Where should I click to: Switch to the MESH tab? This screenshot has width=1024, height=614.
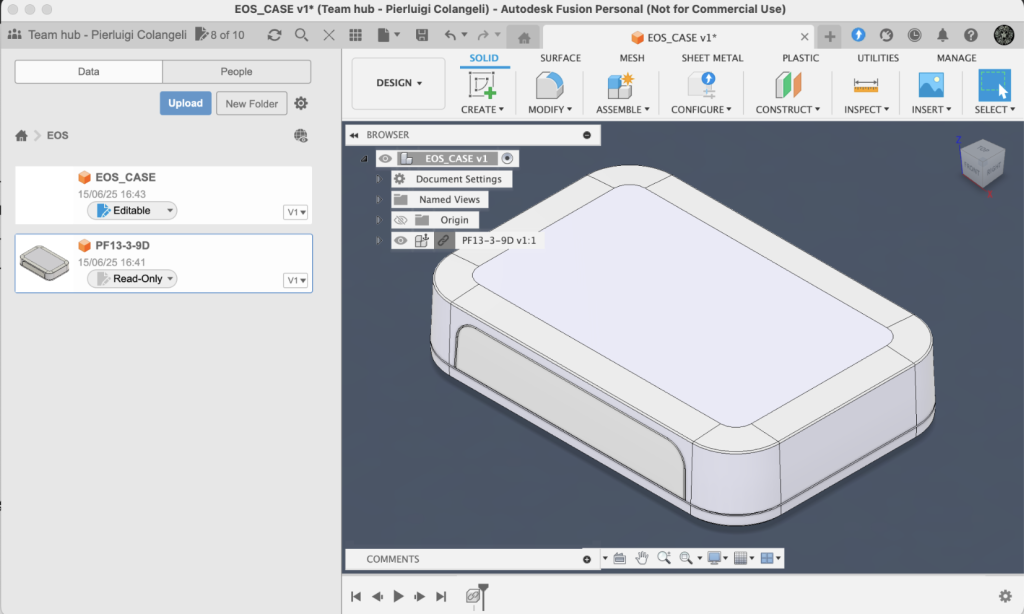click(x=632, y=58)
